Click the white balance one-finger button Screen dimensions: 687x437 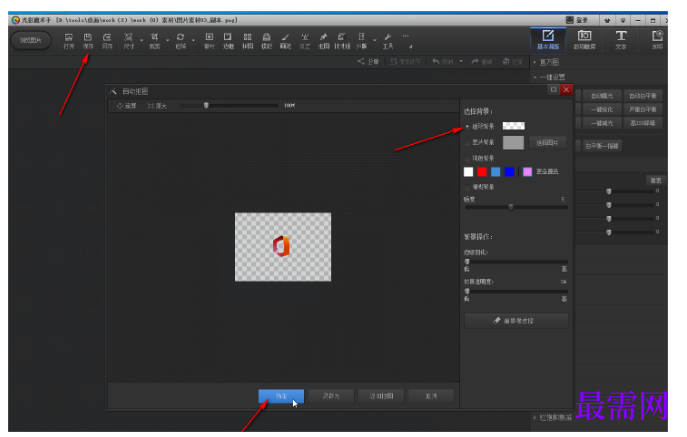[602, 146]
